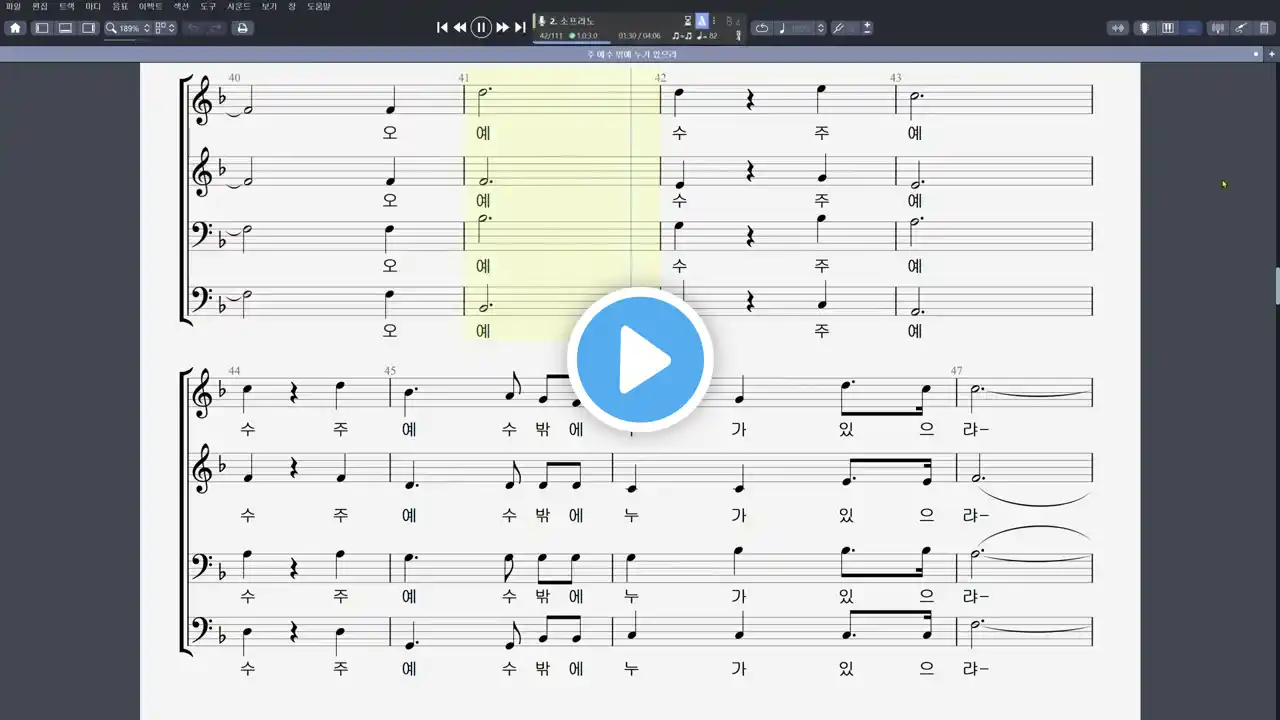
Task: Open the 보기 menu
Action: tap(269, 6)
